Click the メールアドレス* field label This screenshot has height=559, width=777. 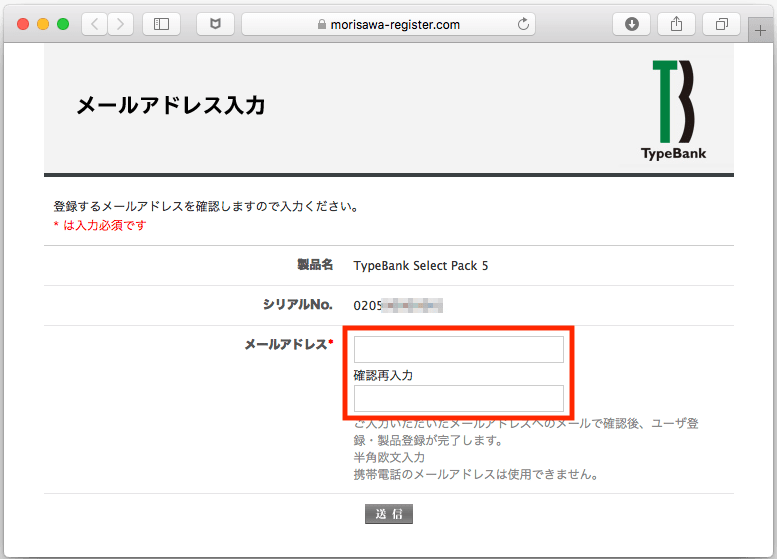pos(289,344)
